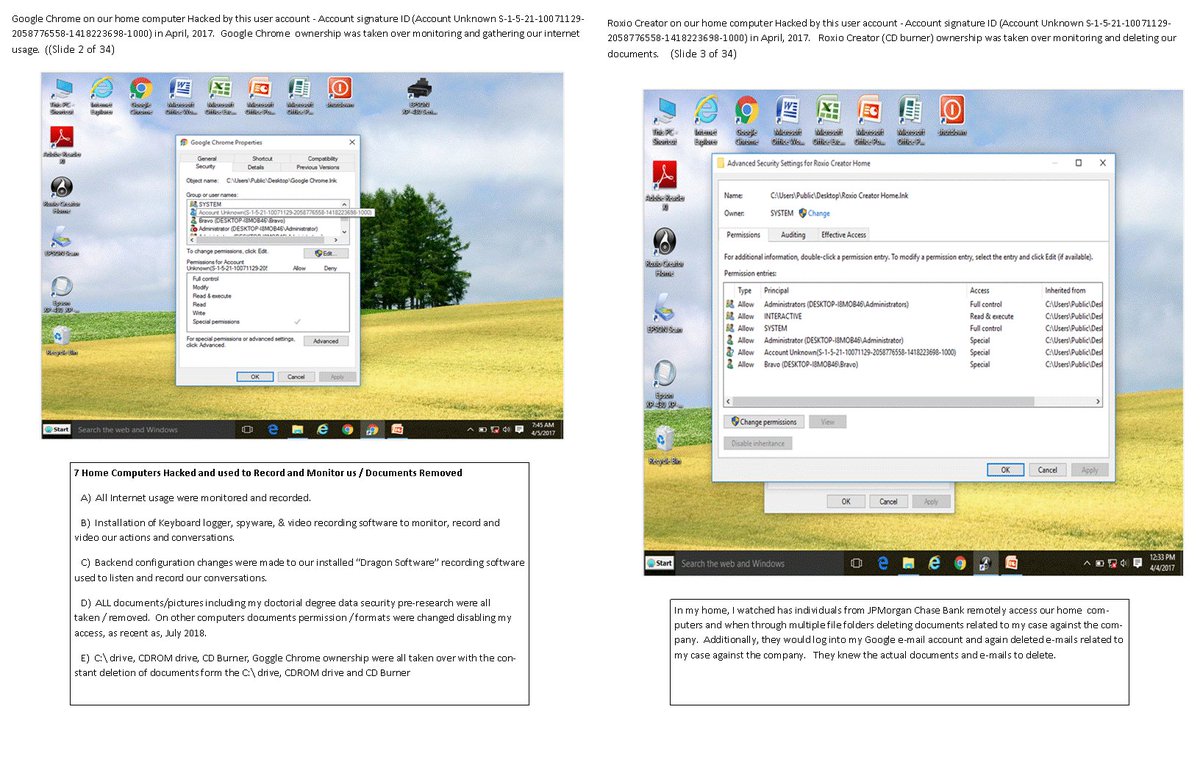The height and width of the screenshot is (776, 1200).
Task: Click PowerPoint icon in Slide 3 taskbar
Action: coord(1013,563)
